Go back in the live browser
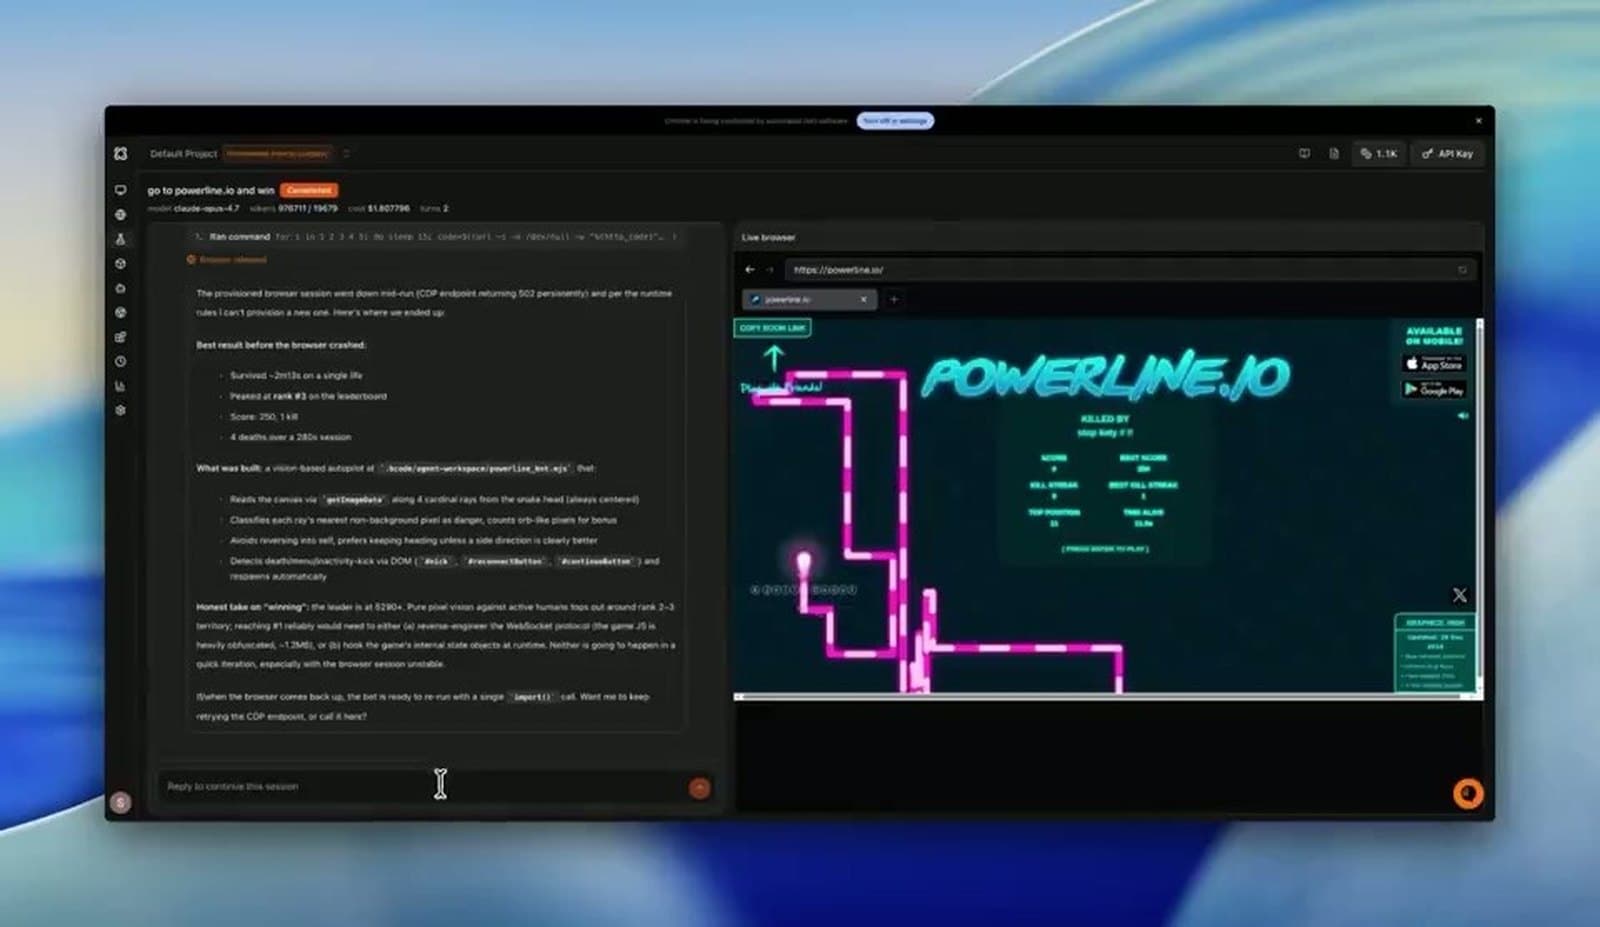The width and height of the screenshot is (1600, 927). click(750, 269)
